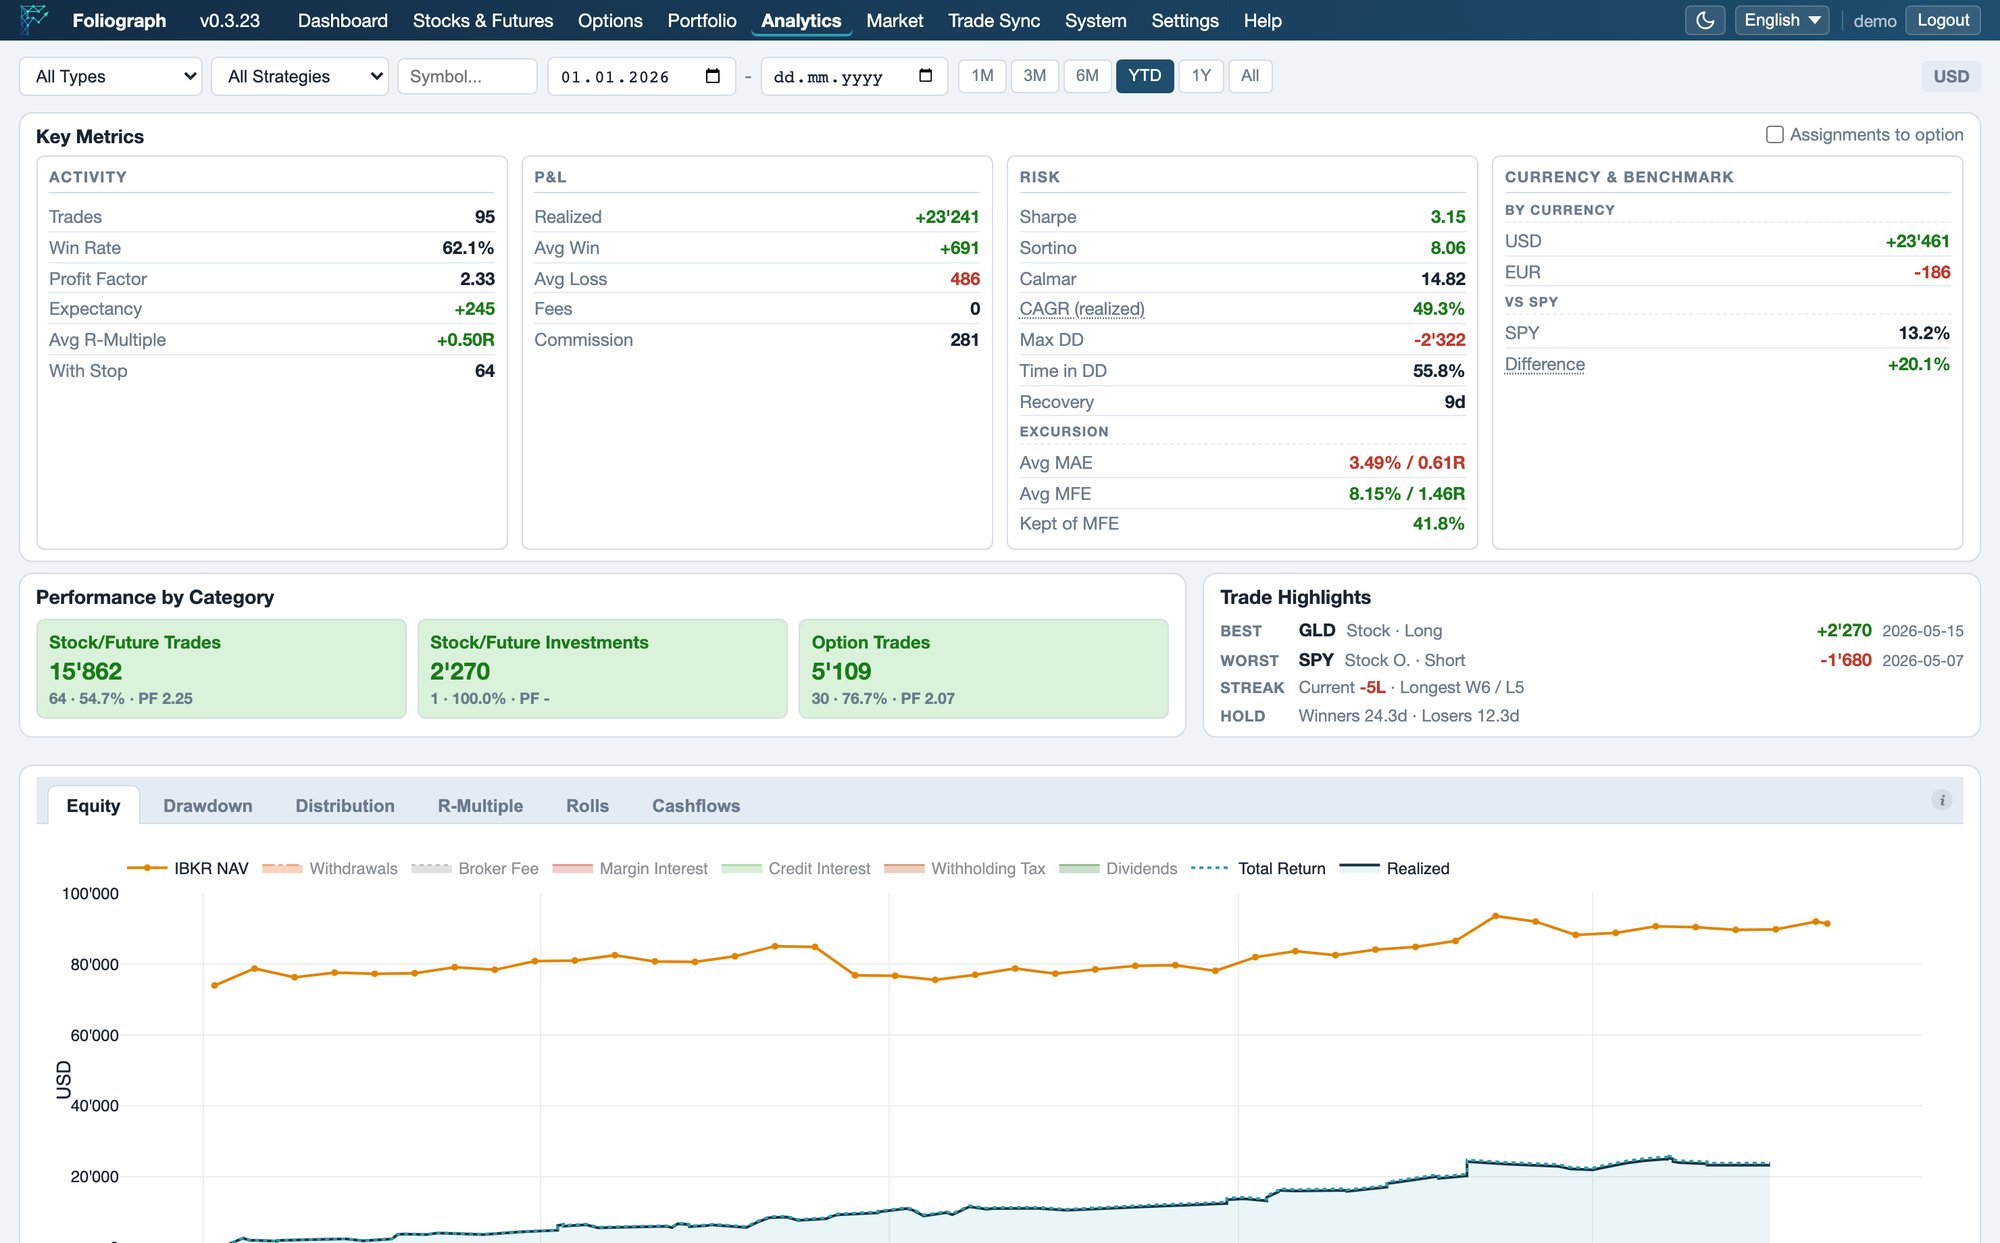The image size is (2000, 1243).
Task: Select the 1M range button
Action: coord(982,76)
